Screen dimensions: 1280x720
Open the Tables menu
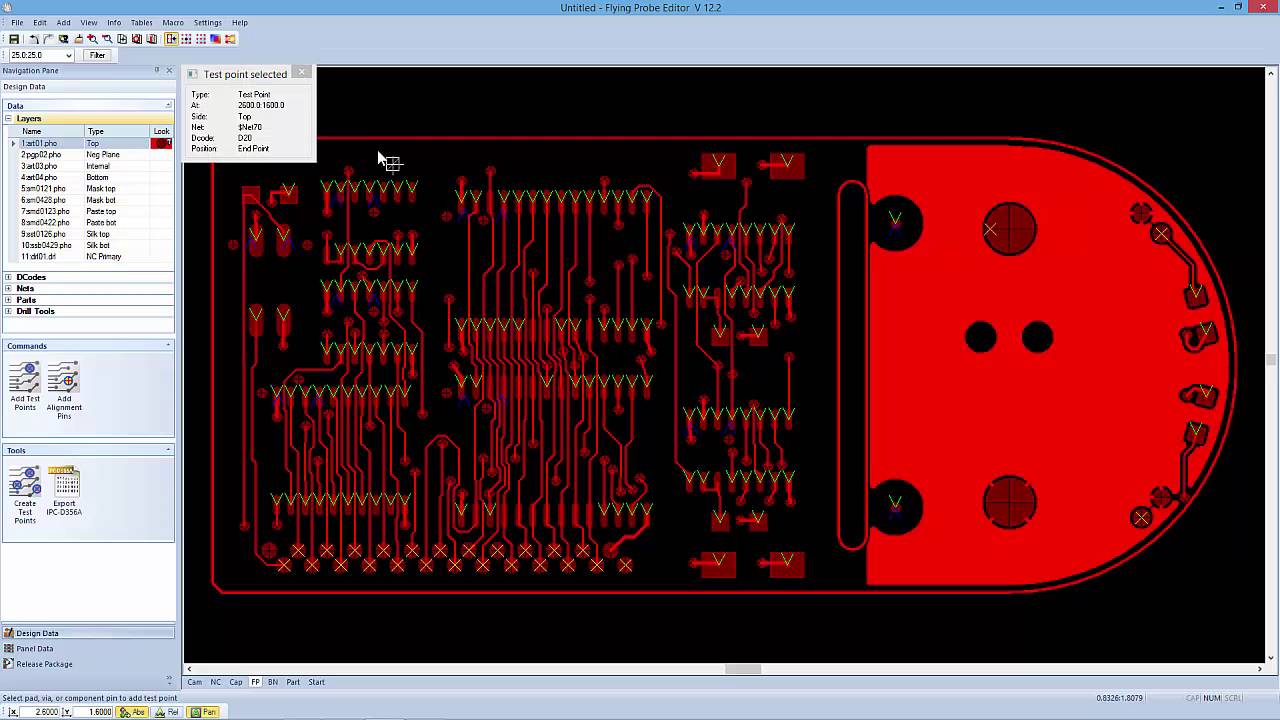click(x=142, y=22)
